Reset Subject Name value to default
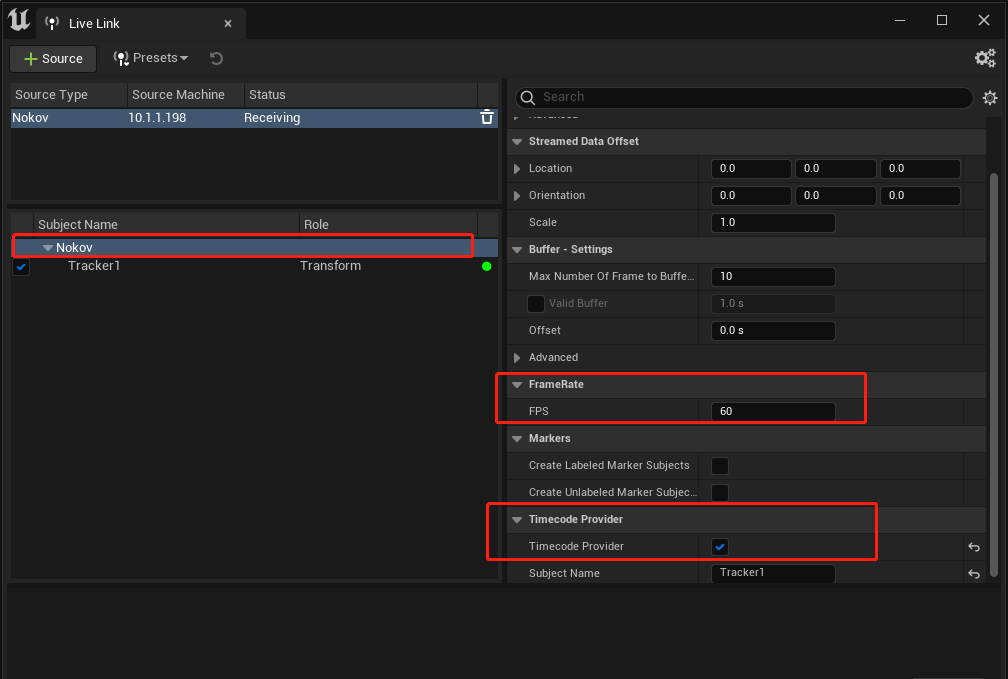The width and height of the screenshot is (1008, 679). coord(974,574)
